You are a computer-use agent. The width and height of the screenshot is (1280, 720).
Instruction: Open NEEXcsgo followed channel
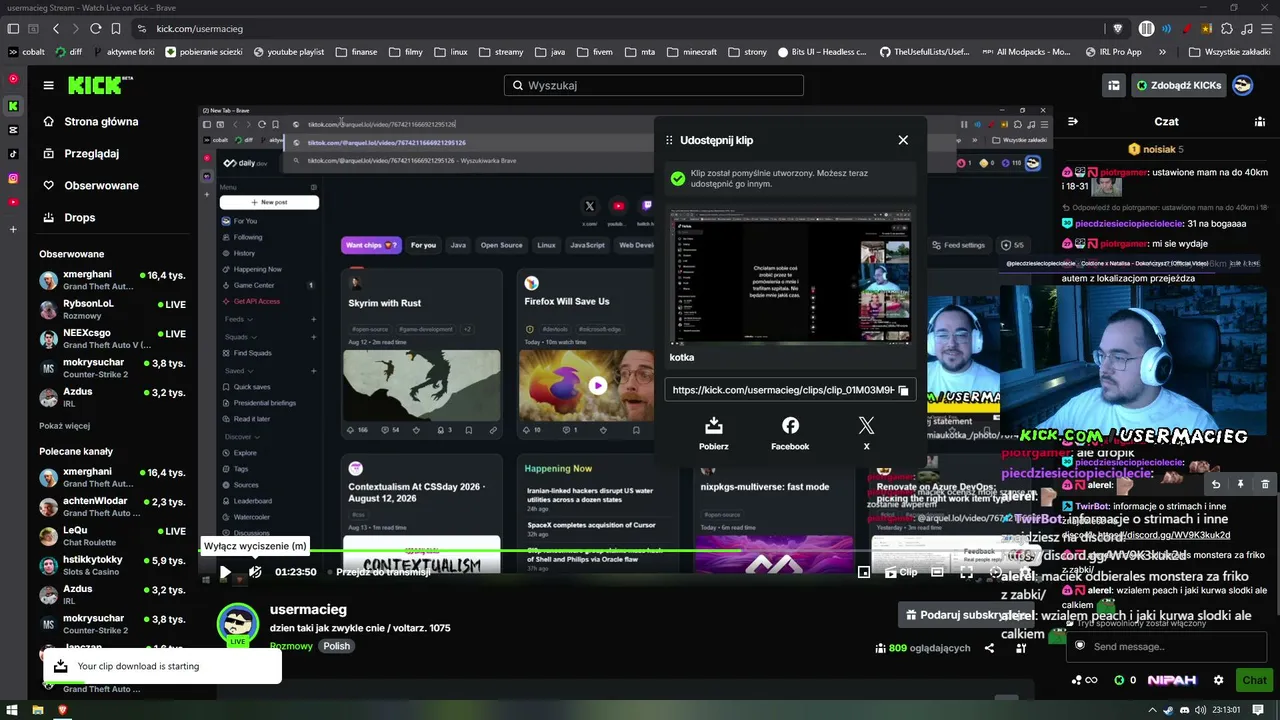[113, 339]
